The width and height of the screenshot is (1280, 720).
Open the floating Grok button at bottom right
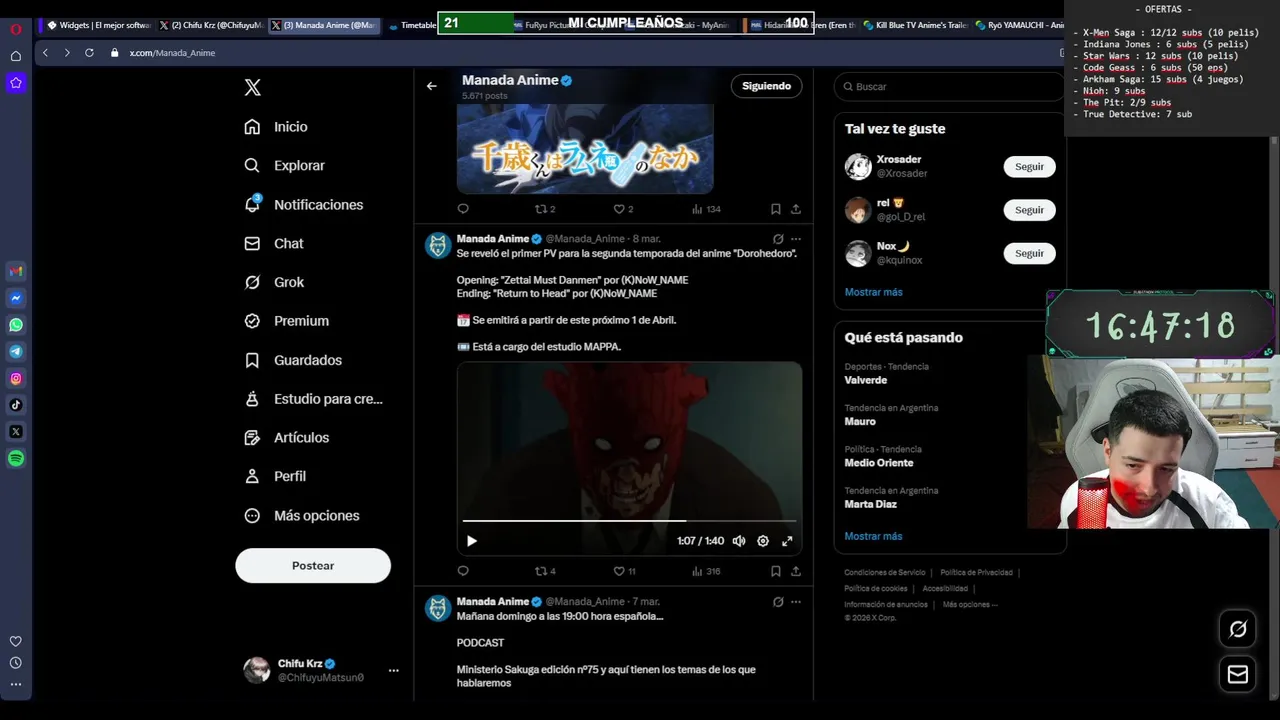pyautogui.click(x=1238, y=629)
